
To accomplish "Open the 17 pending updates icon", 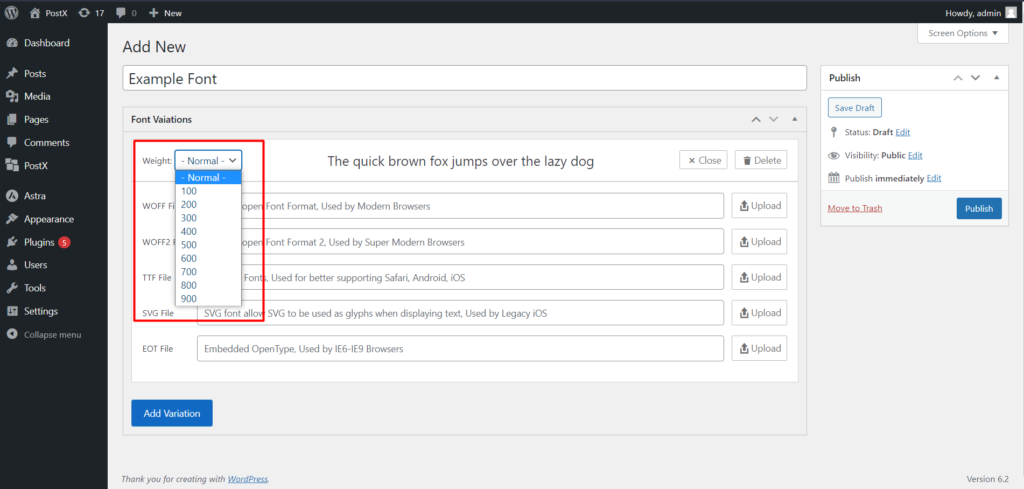I will click(91, 12).
